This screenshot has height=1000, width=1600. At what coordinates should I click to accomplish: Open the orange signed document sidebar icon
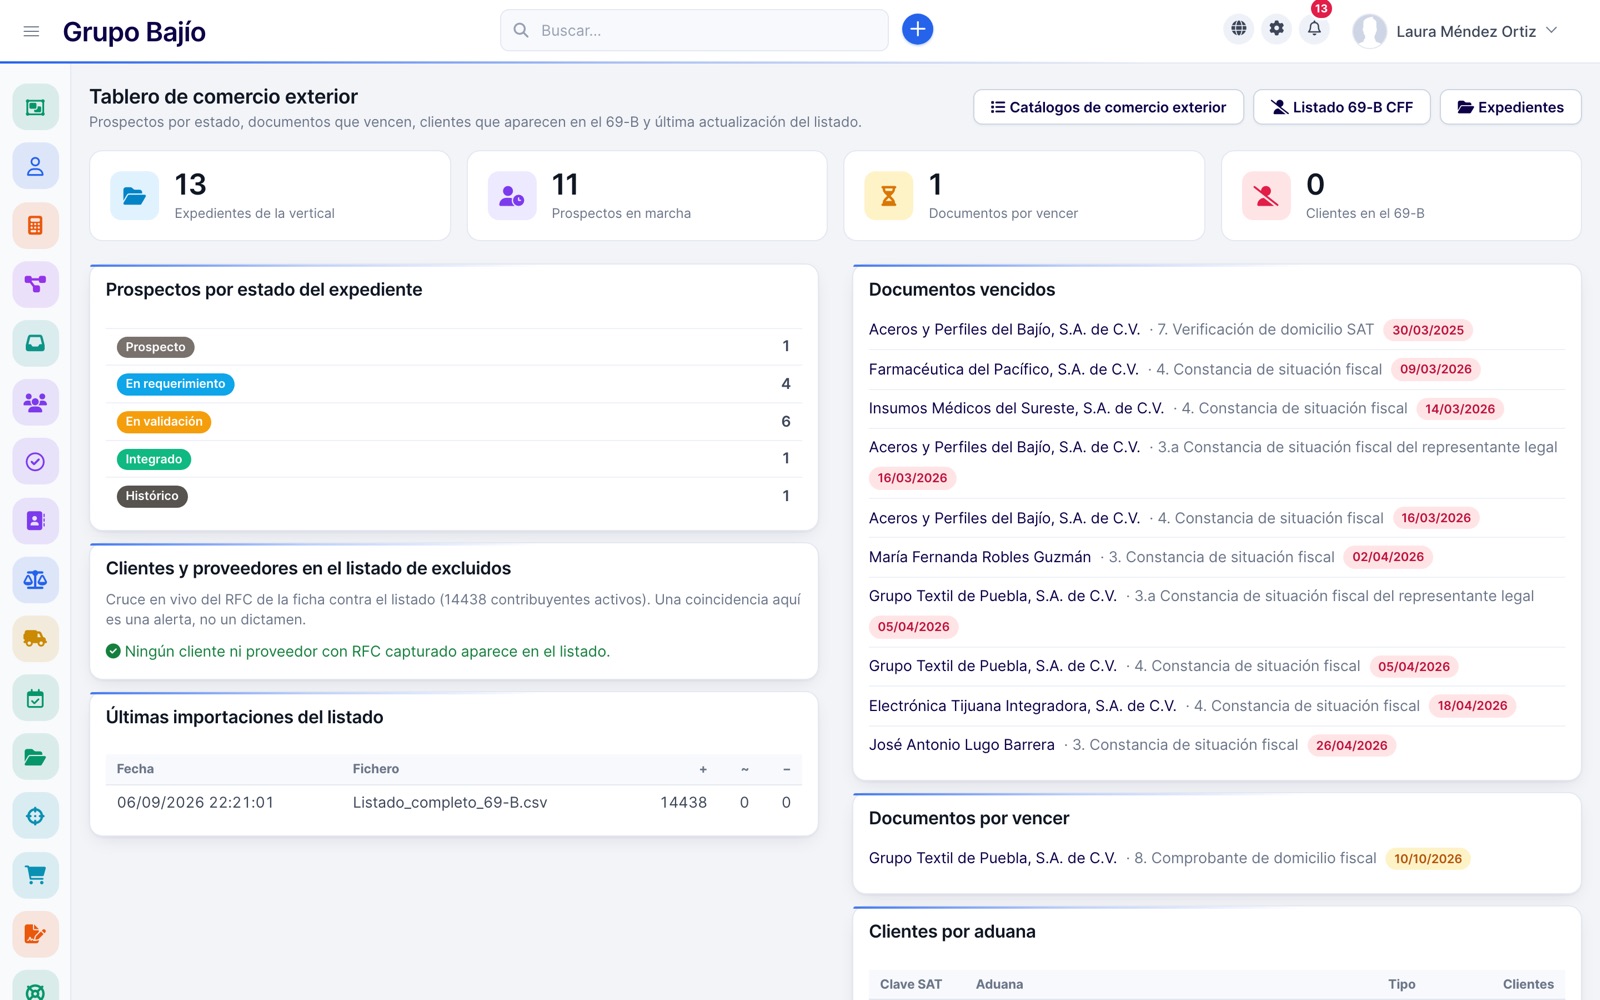tap(35, 934)
